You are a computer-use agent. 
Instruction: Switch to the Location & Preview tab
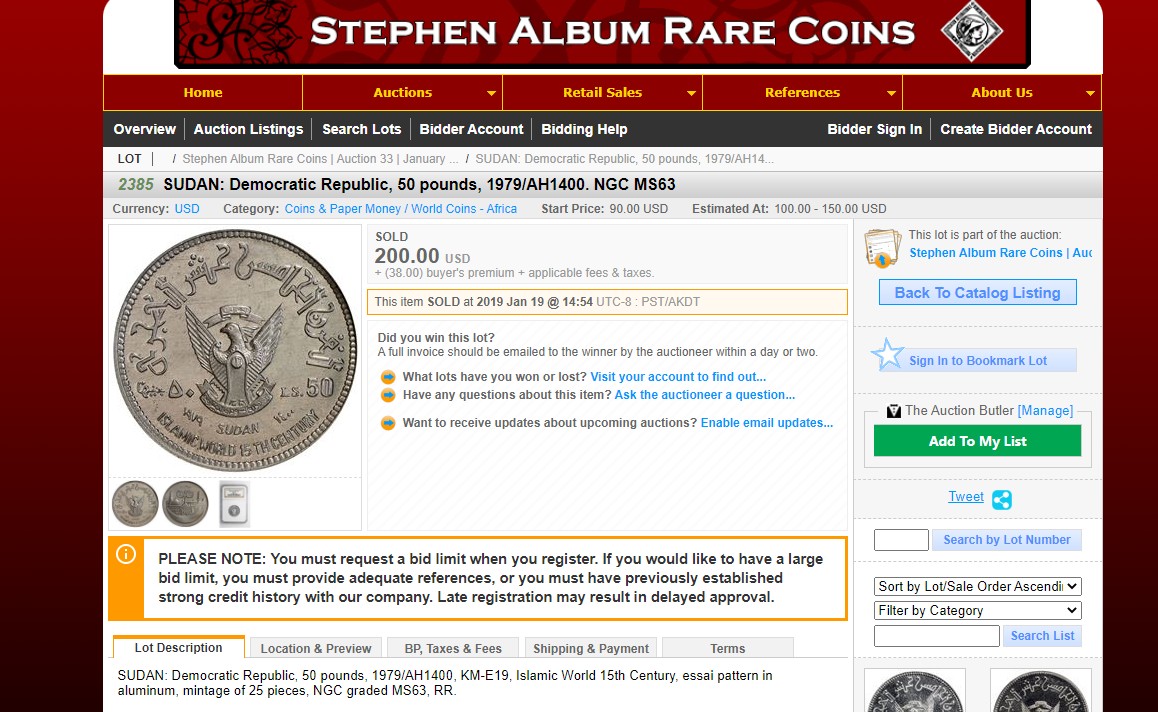316,648
